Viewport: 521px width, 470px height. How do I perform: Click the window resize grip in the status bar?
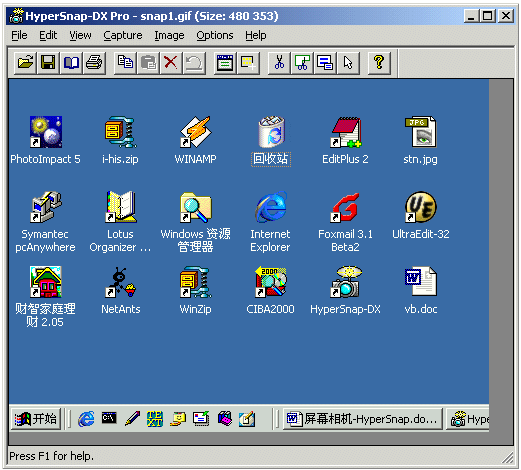click(x=508, y=458)
